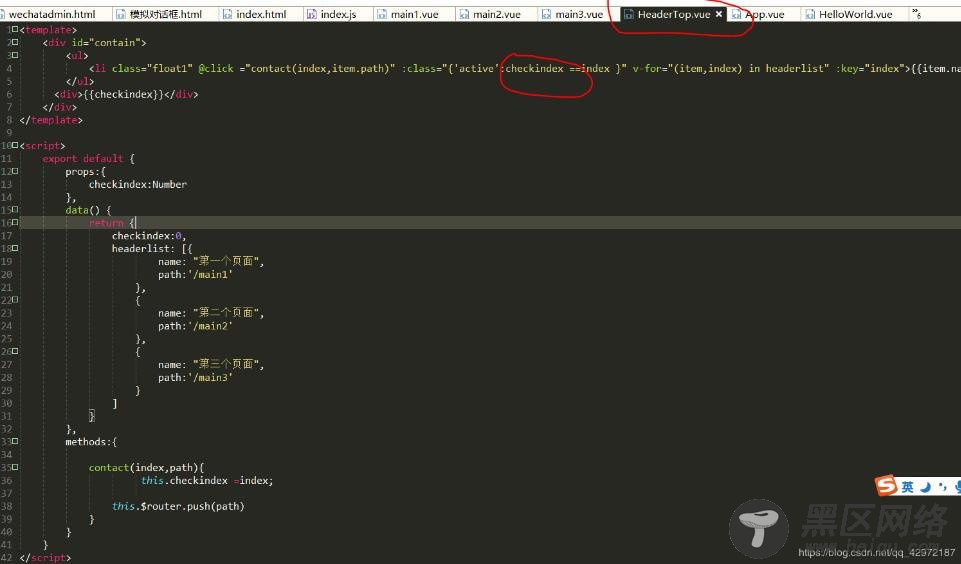
Task: Collapse the methods block fold marker
Action: click(15, 441)
